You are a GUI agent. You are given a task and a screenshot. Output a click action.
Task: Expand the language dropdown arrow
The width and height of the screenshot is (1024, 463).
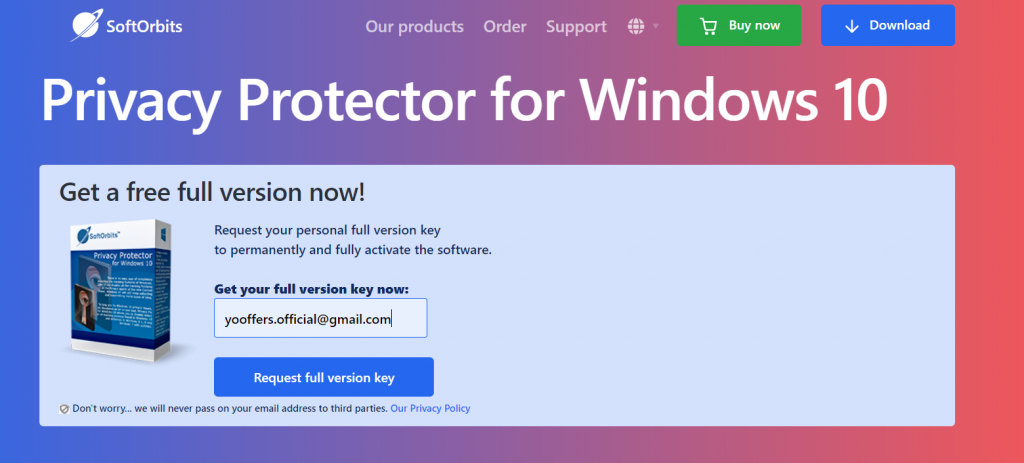[x=655, y=26]
